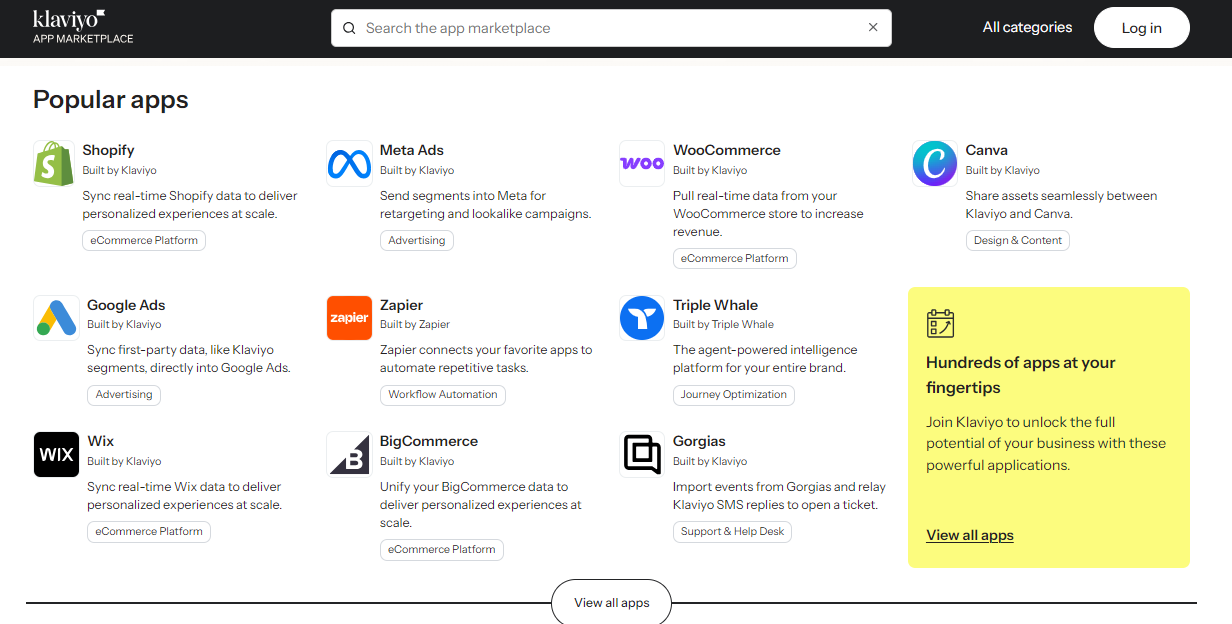Viewport: 1232px width, 624px height.
Task: Click the bottom View all apps pill button
Action: pos(611,602)
